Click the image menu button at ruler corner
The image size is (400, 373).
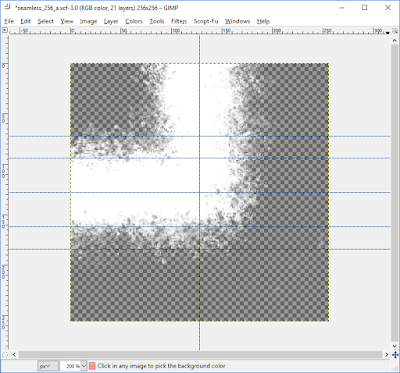(5, 30)
